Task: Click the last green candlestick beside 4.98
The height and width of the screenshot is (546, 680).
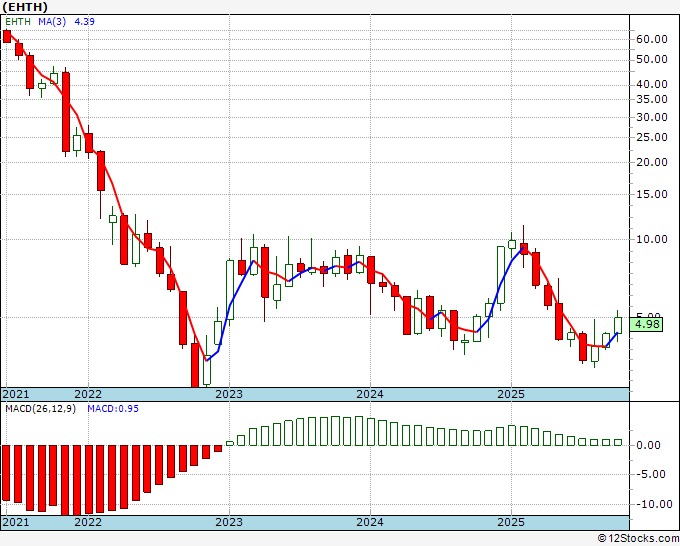Action: [x=618, y=325]
